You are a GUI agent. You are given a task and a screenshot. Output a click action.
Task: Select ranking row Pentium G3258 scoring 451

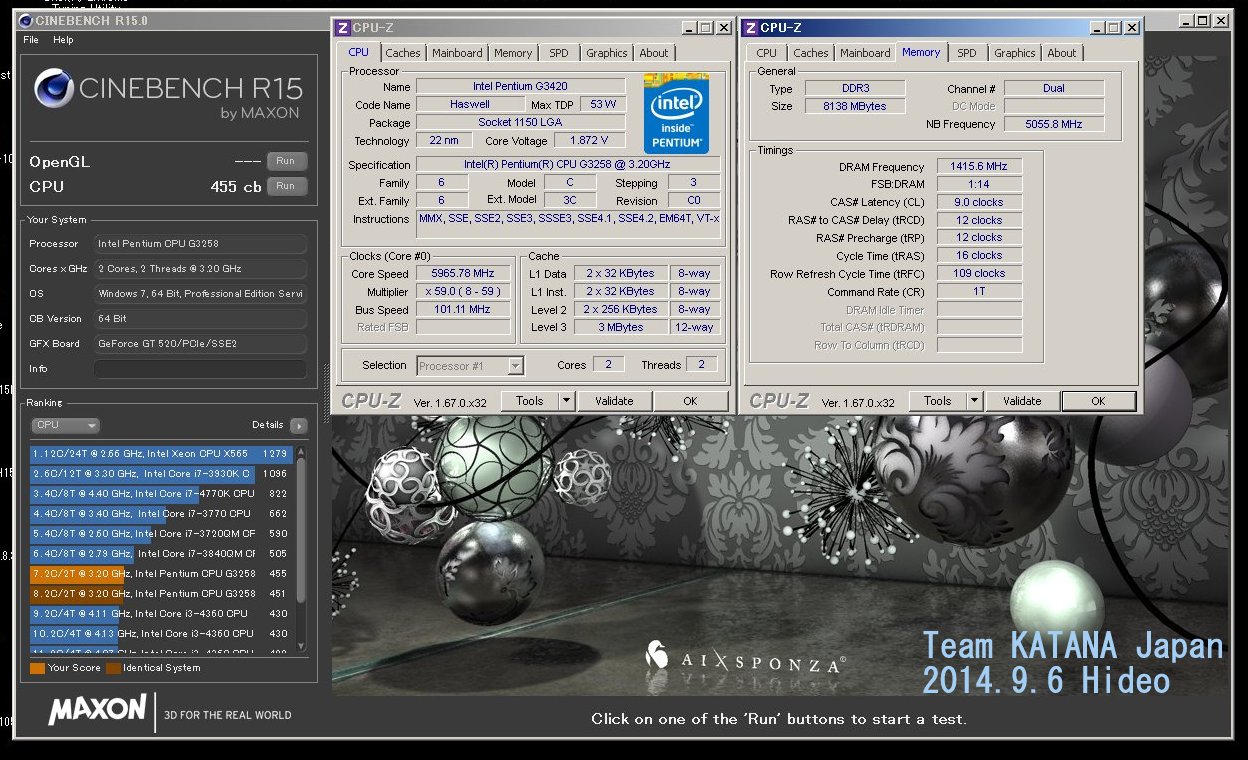[161, 594]
